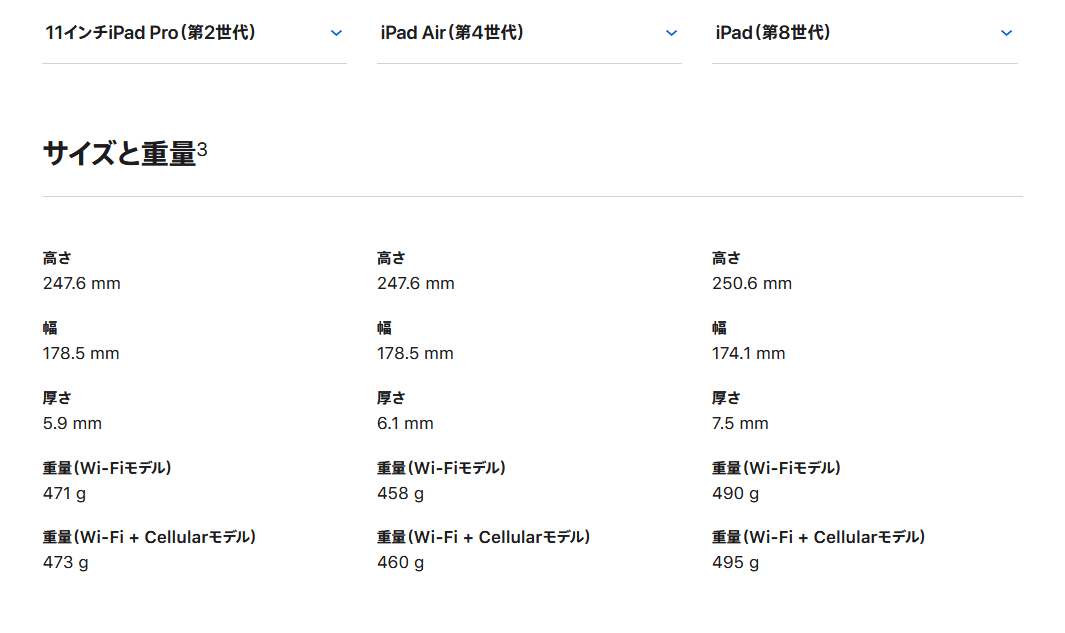Select the 490 g Wi-Fi weight
1065x633 pixels.
click(x=735, y=493)
